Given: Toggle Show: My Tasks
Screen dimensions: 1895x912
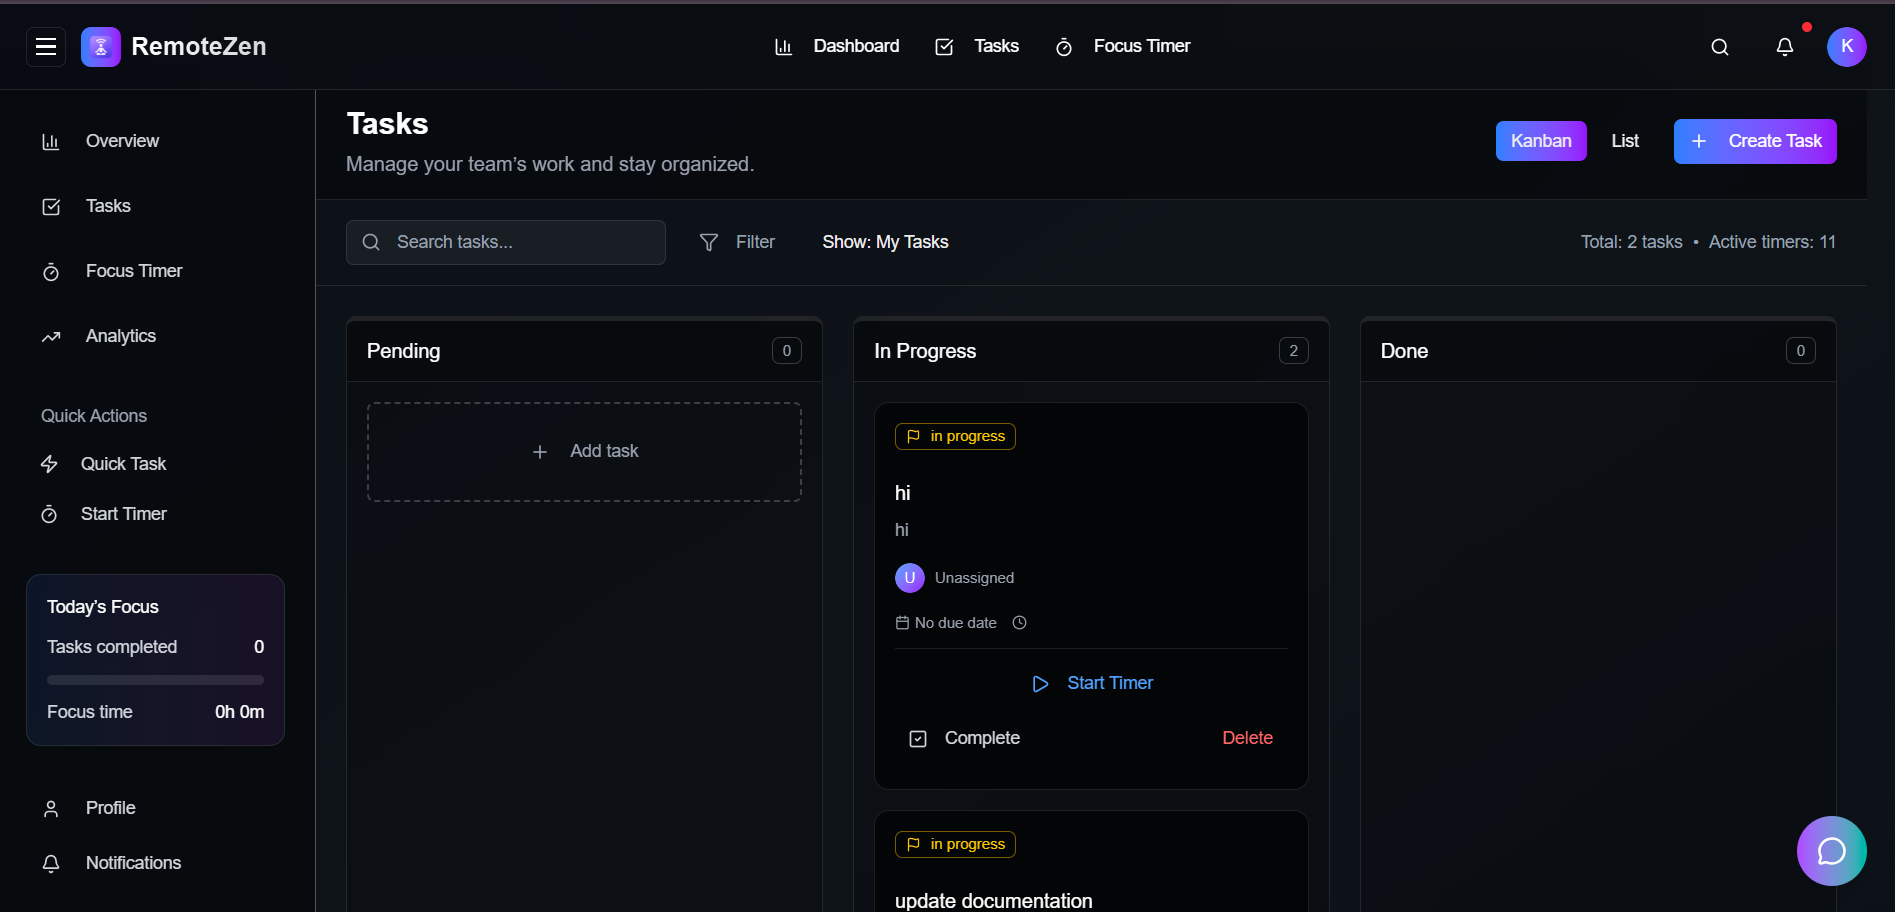Looking at the screenshot, I should point(885,242).
